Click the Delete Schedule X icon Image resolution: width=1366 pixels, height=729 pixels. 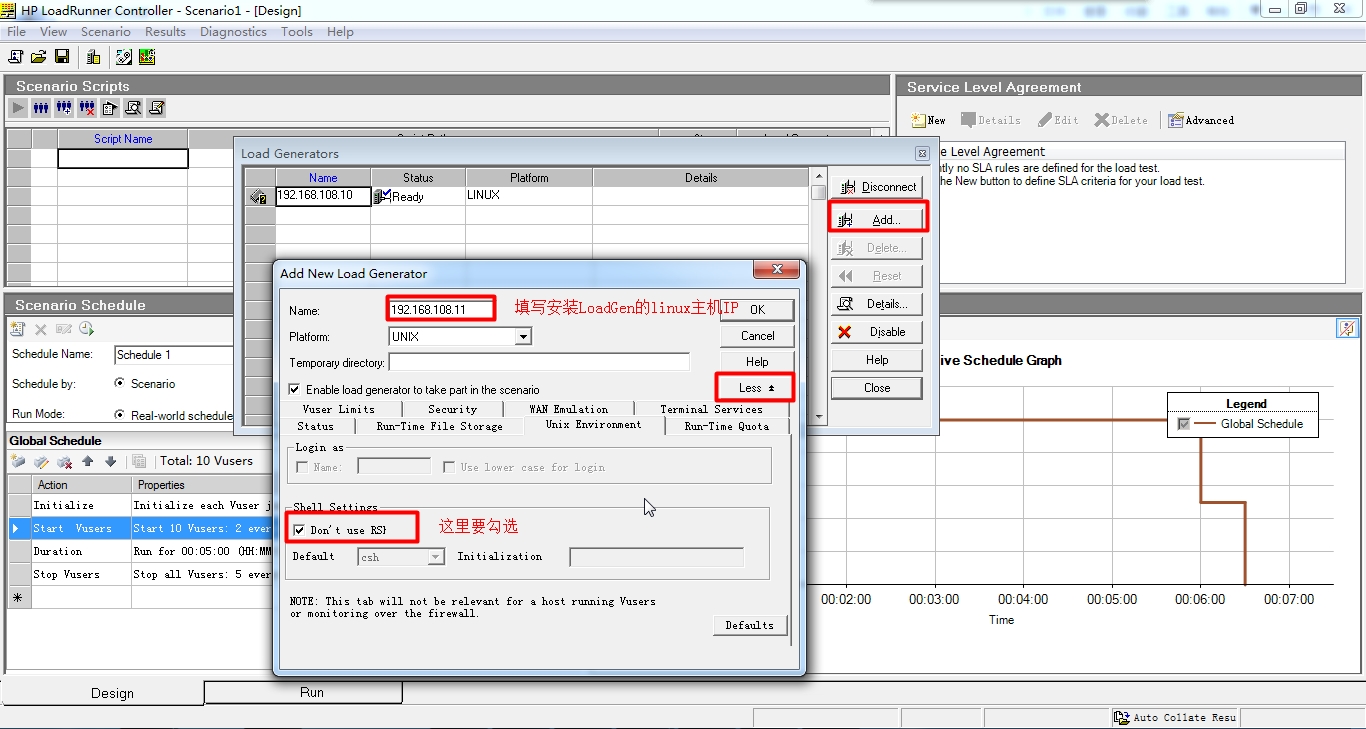(41, 329)
